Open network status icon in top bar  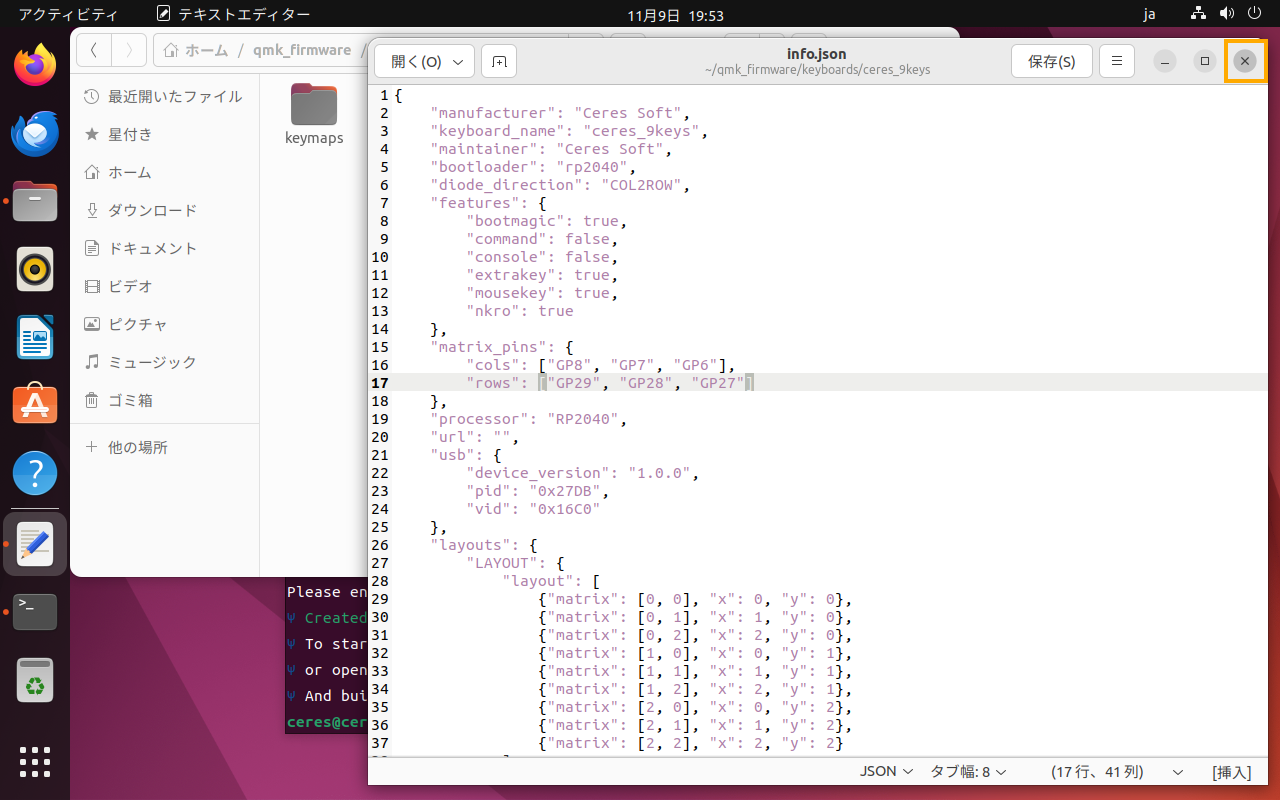point(1199,15)
